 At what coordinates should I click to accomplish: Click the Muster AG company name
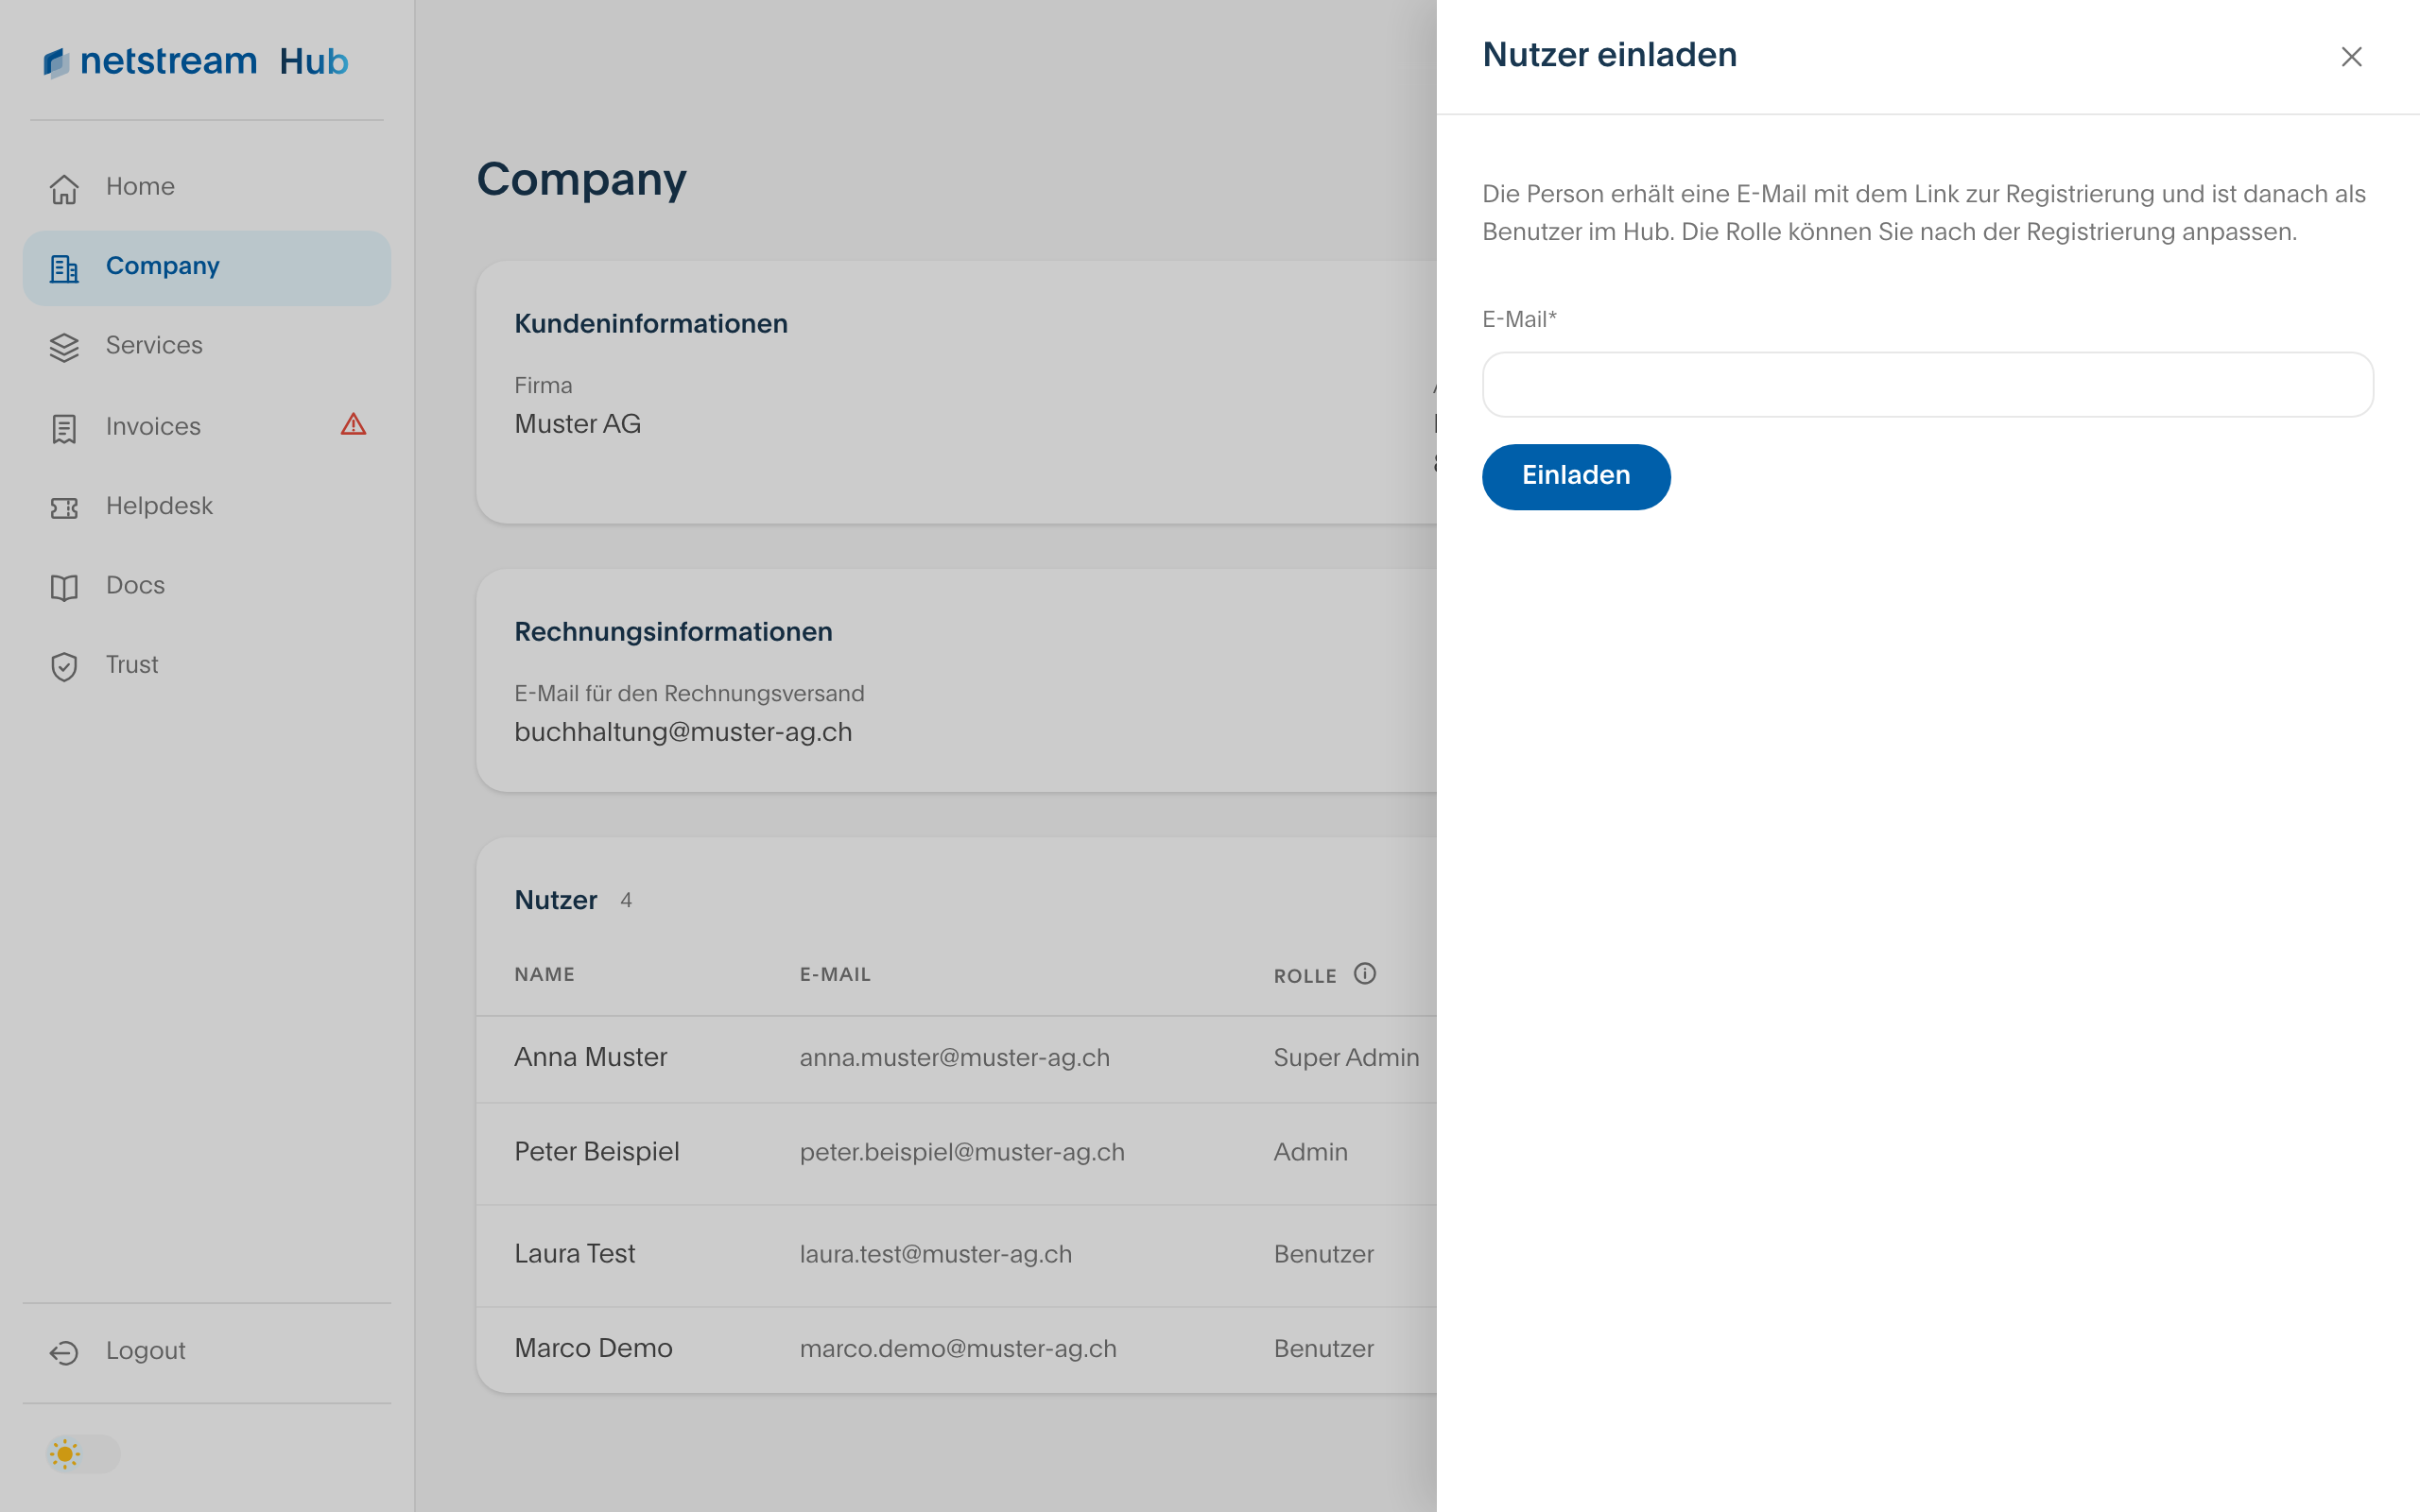coord(577,424)
